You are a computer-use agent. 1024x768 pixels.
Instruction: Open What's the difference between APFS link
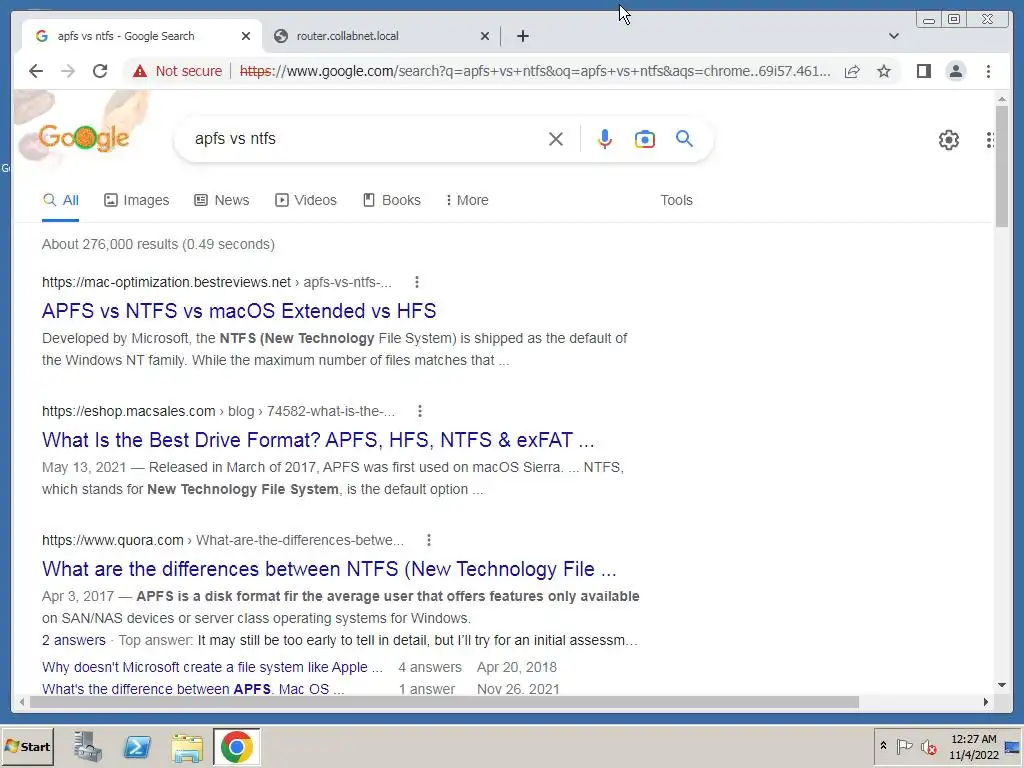point(193,689)
